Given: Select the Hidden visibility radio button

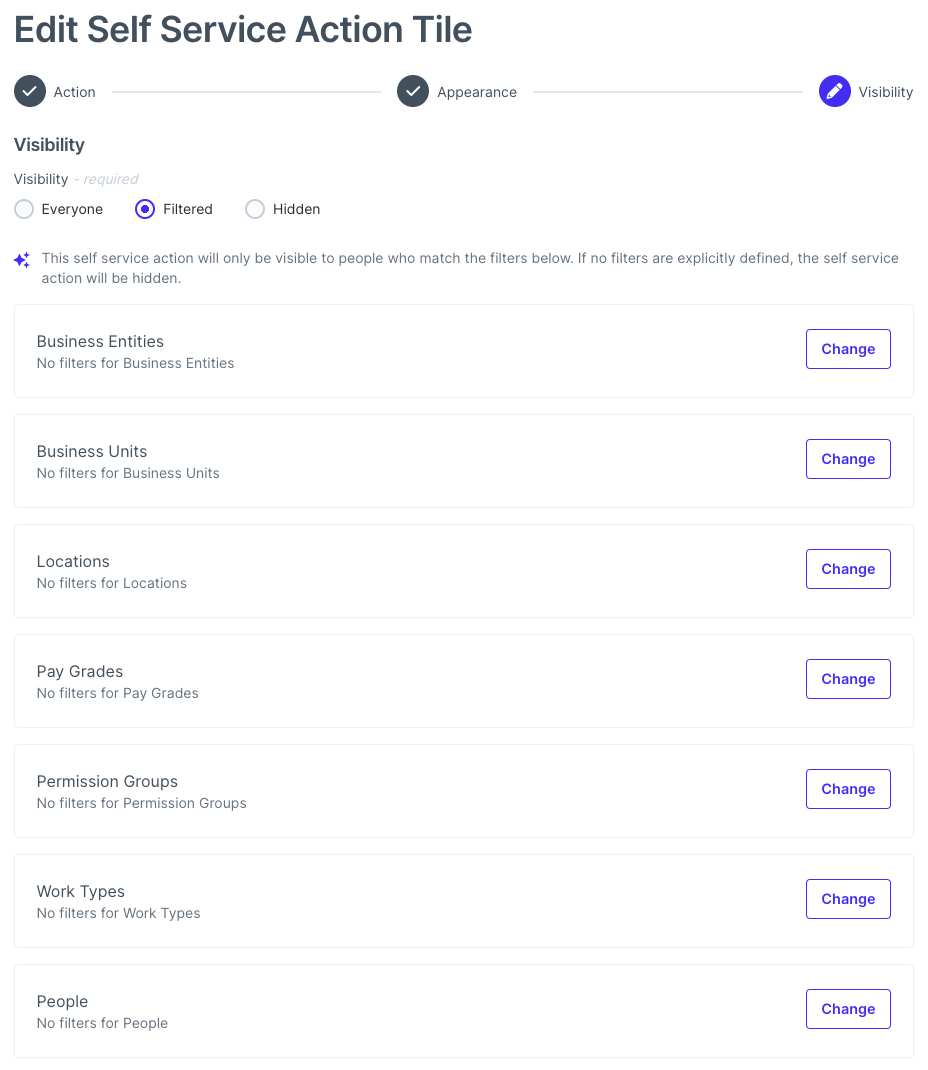Looking at the screenshot, I should [255, 209].
